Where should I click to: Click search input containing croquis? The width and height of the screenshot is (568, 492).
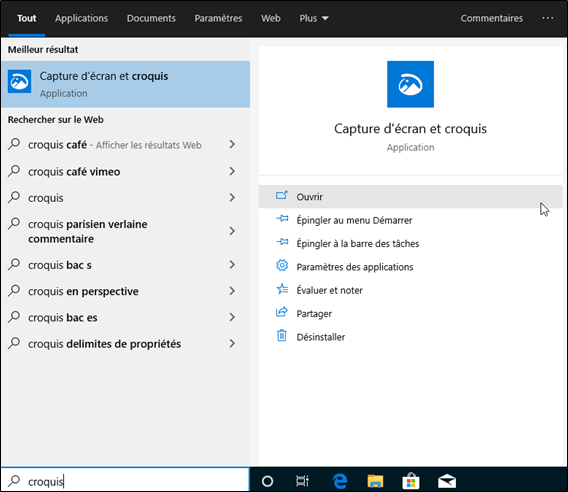coord(125,480)
